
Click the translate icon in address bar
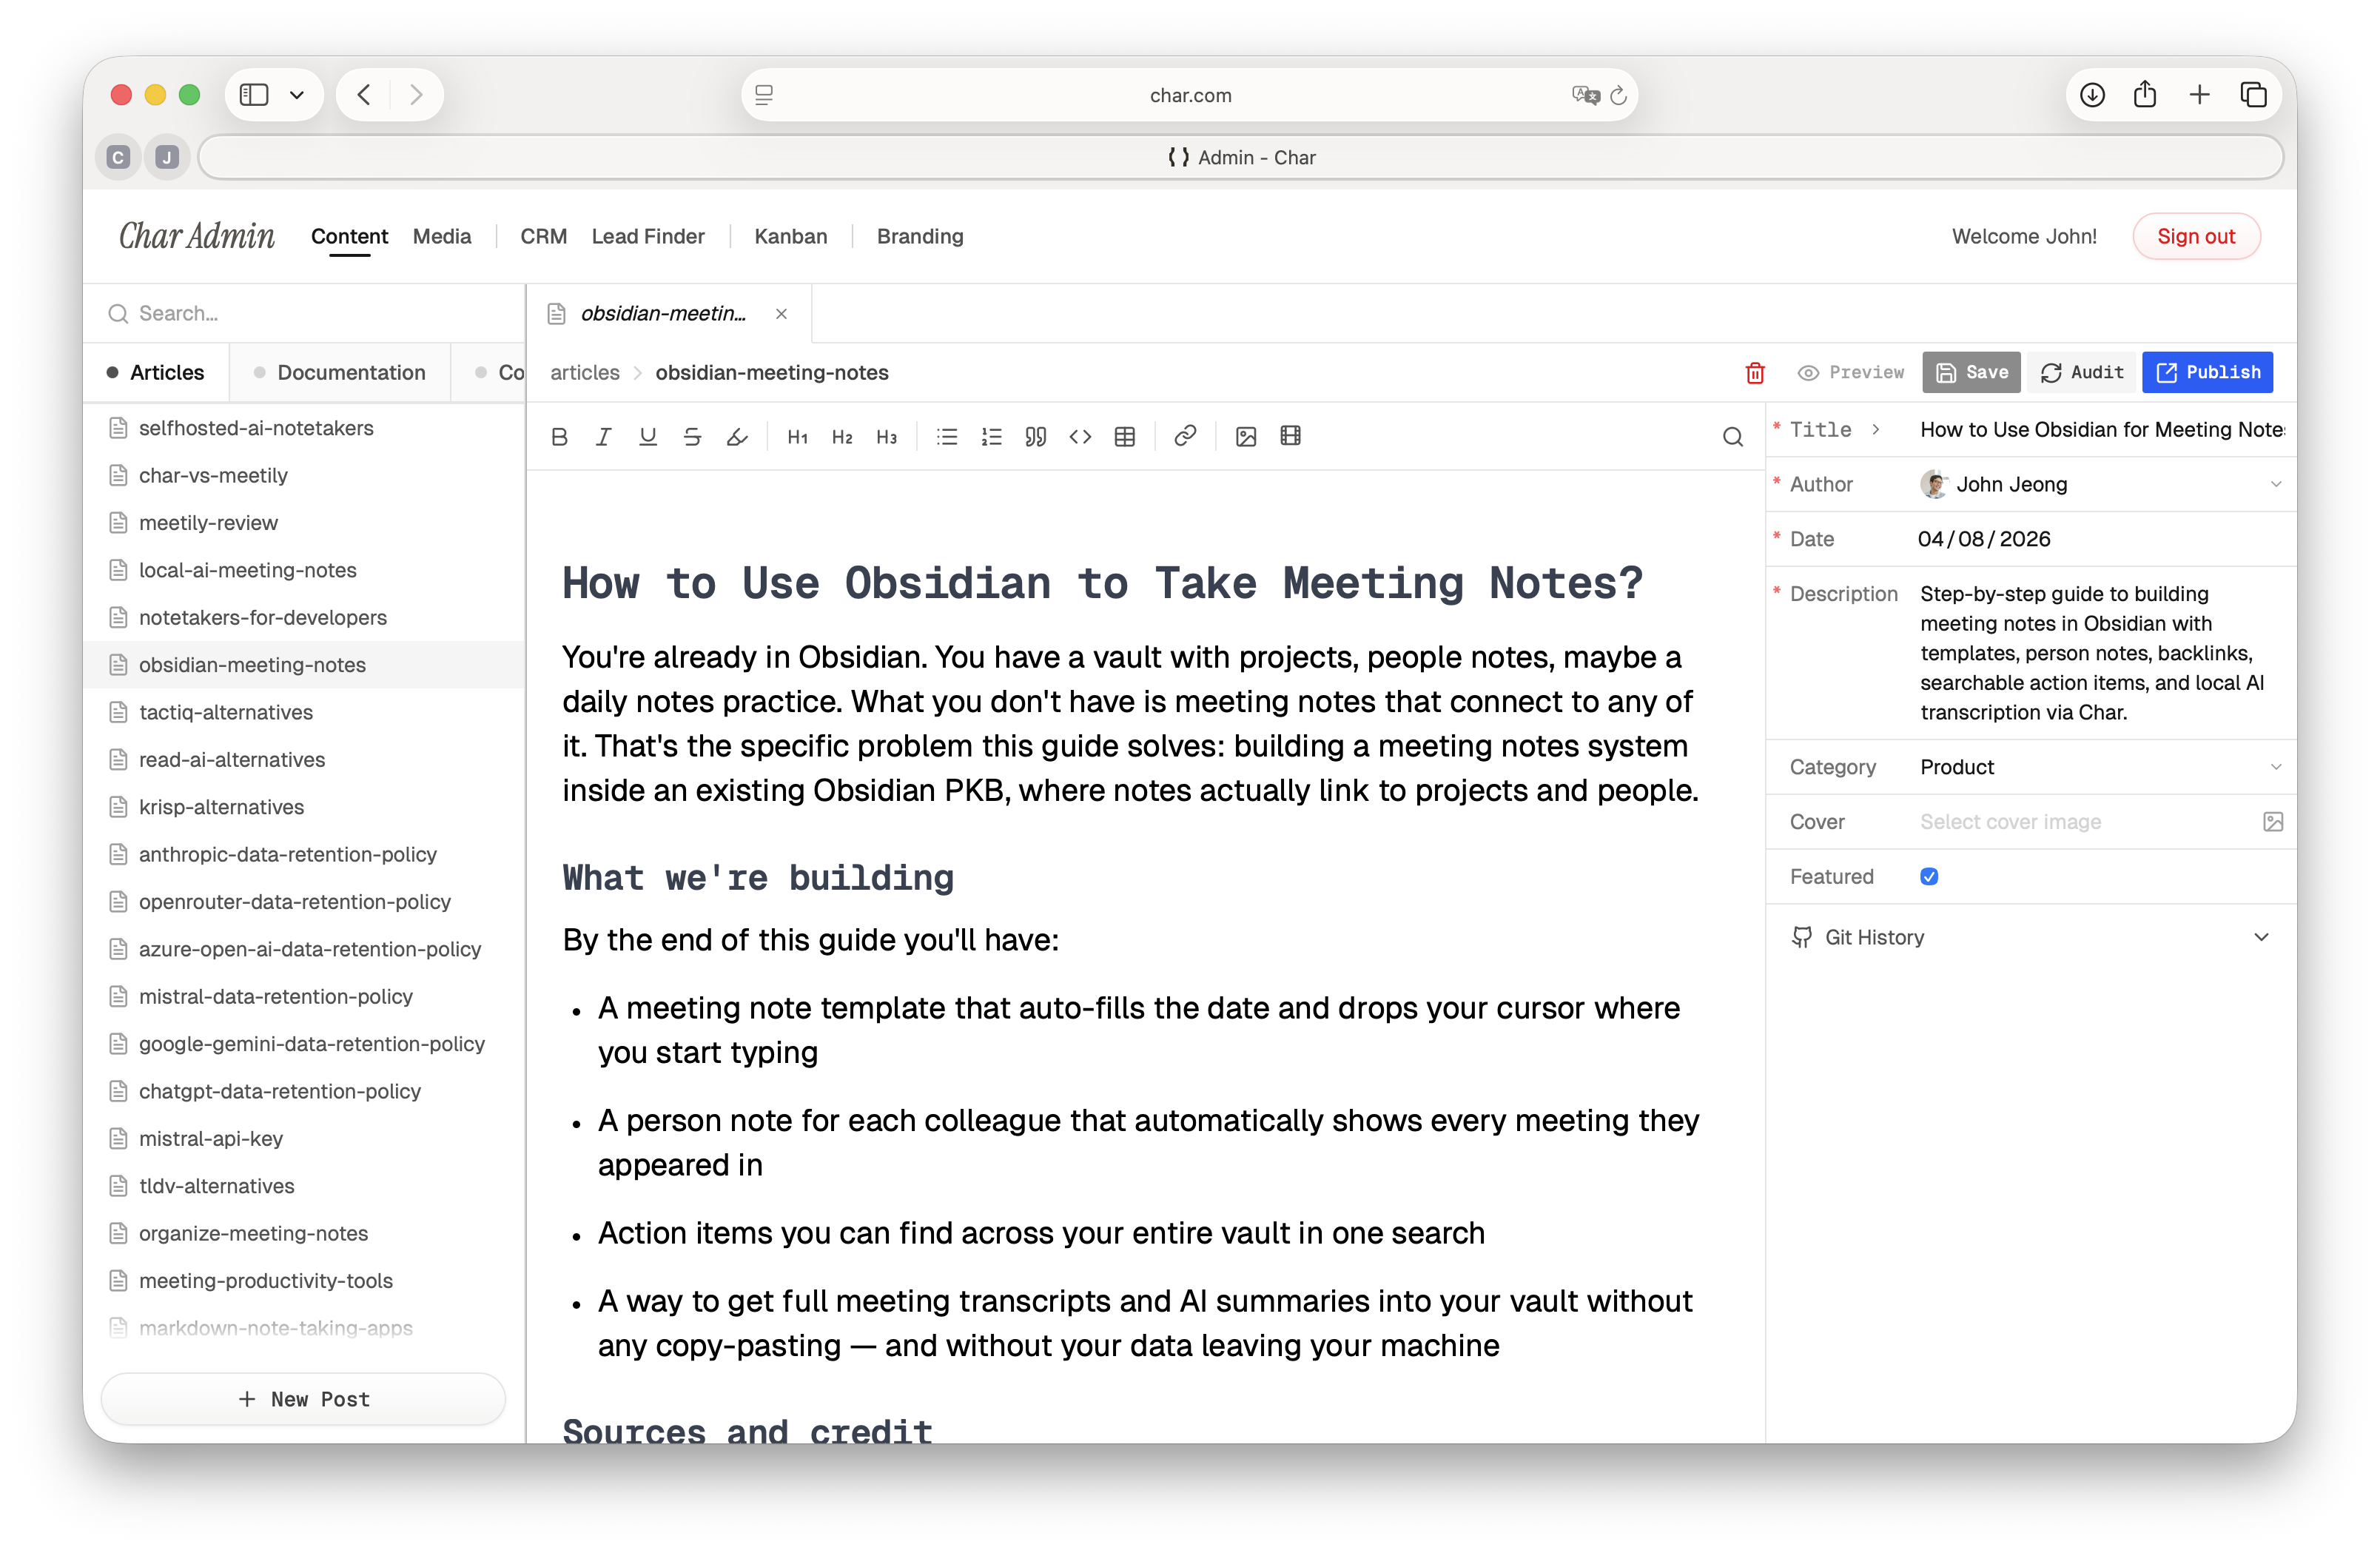[1585, 95]
